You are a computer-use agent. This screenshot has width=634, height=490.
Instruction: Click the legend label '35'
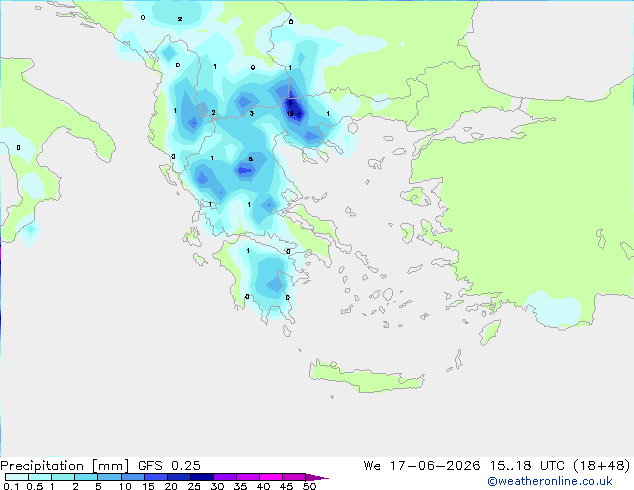click(240, 486)
